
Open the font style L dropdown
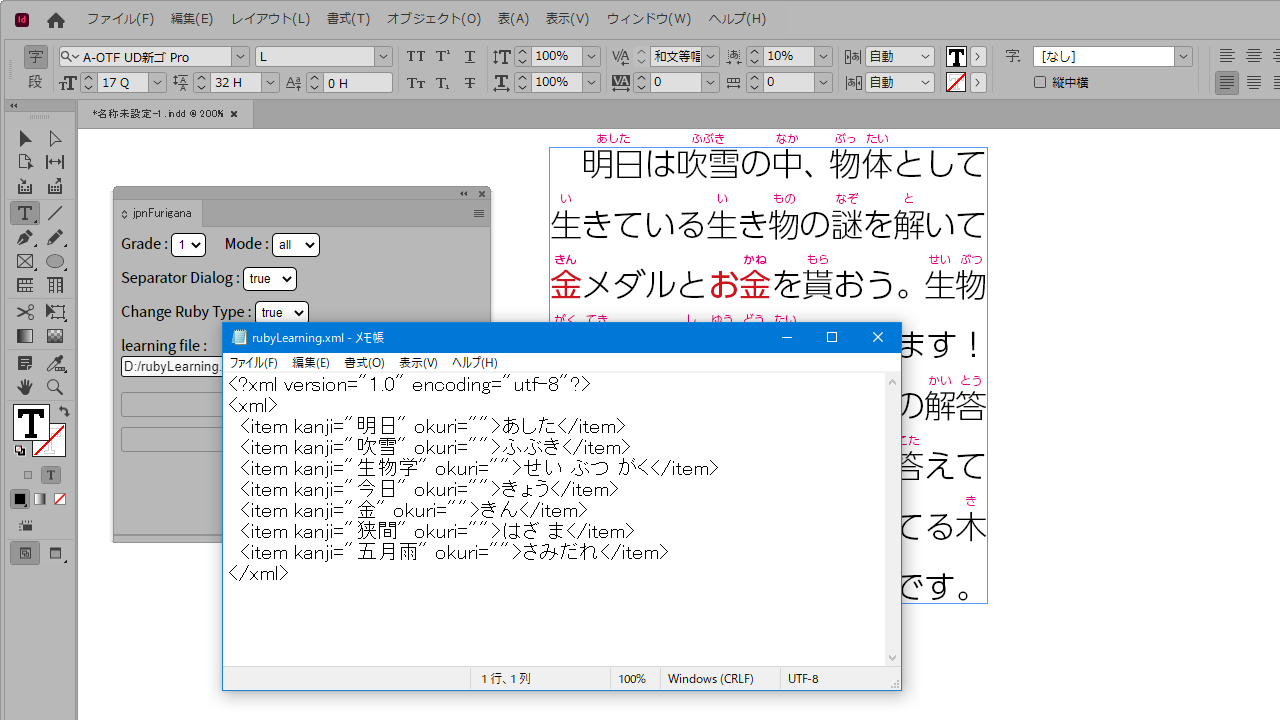pos(383,57)
